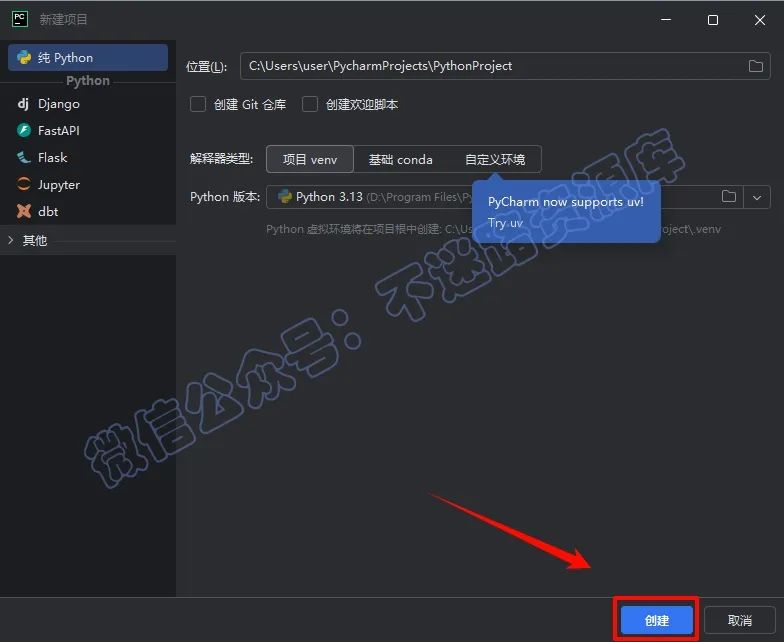
Task: Click the Python logo beside 纯 Python
Action: click(24, 58)
